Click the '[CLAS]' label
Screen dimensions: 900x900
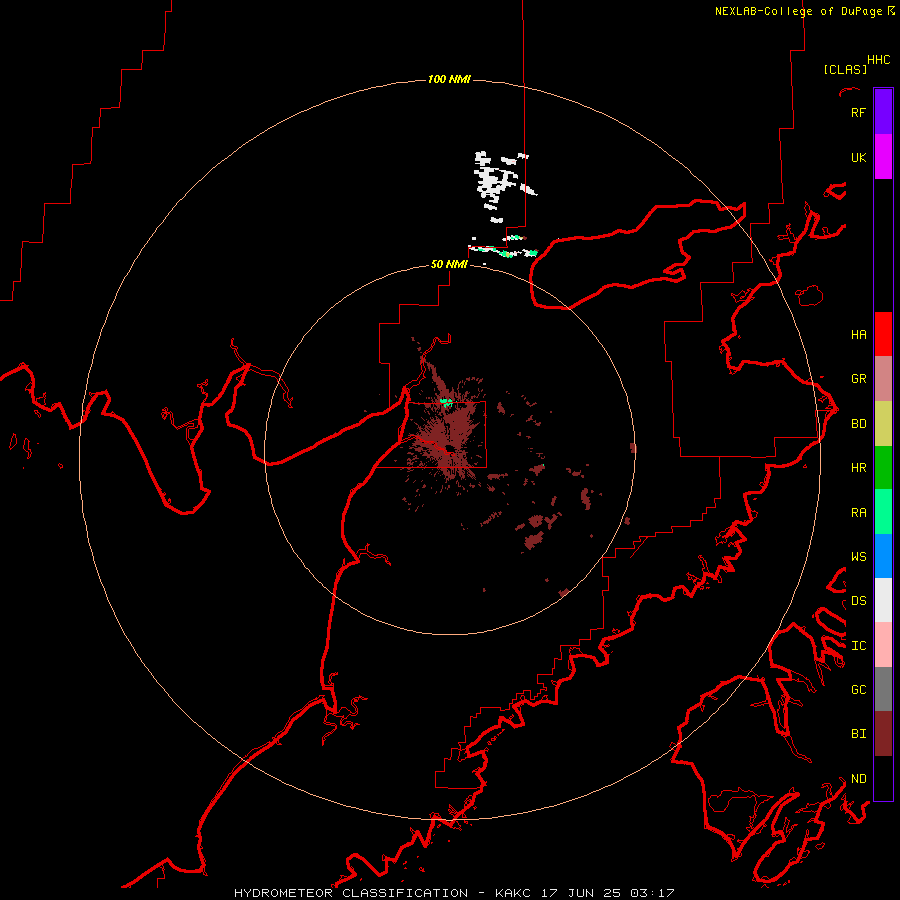(x=845, y=69)
